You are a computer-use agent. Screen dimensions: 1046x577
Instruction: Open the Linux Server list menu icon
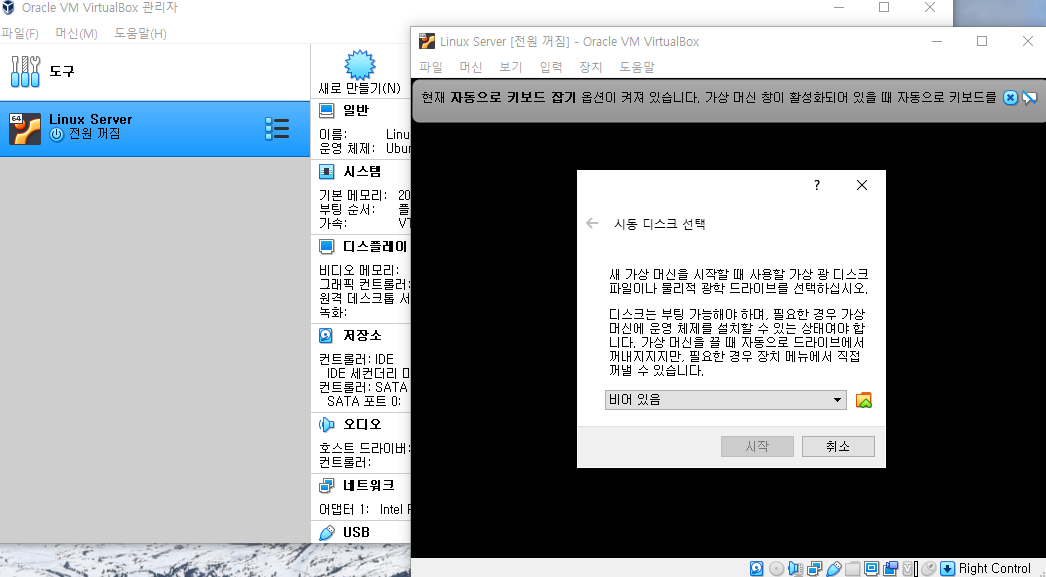click(x=277, y=129)
